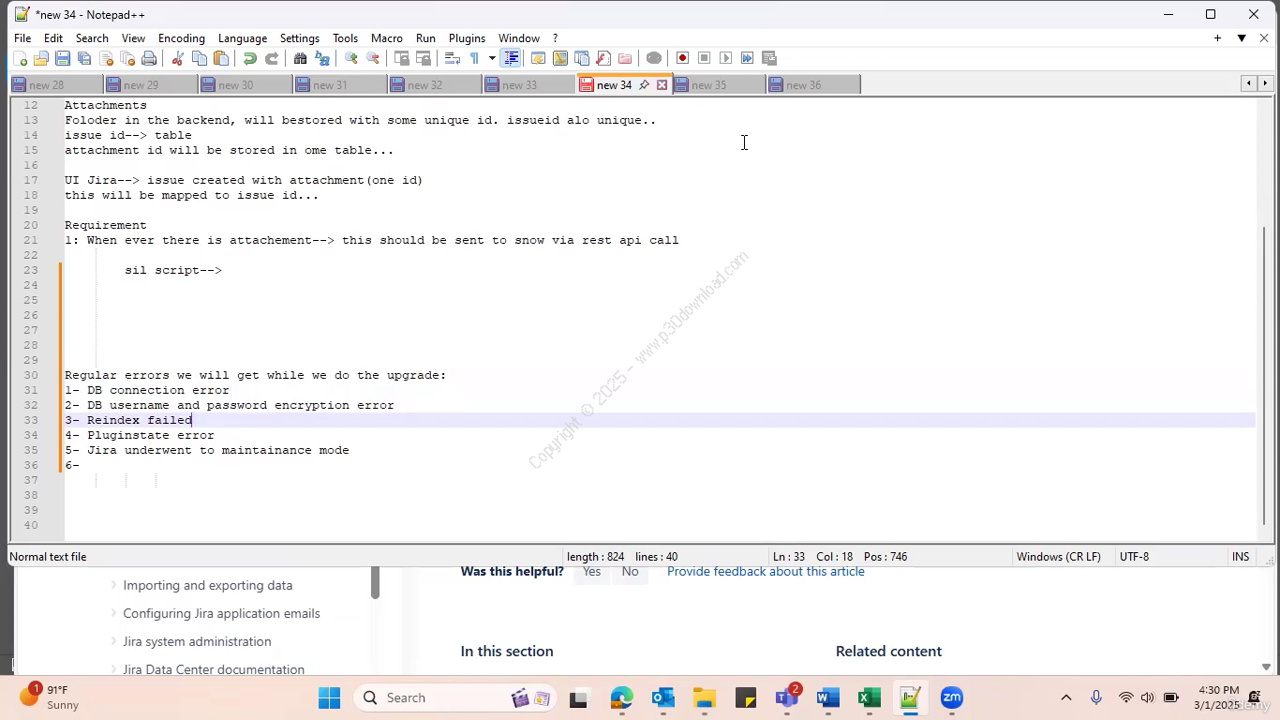Open the Document Map panel icon

point(560,58)
